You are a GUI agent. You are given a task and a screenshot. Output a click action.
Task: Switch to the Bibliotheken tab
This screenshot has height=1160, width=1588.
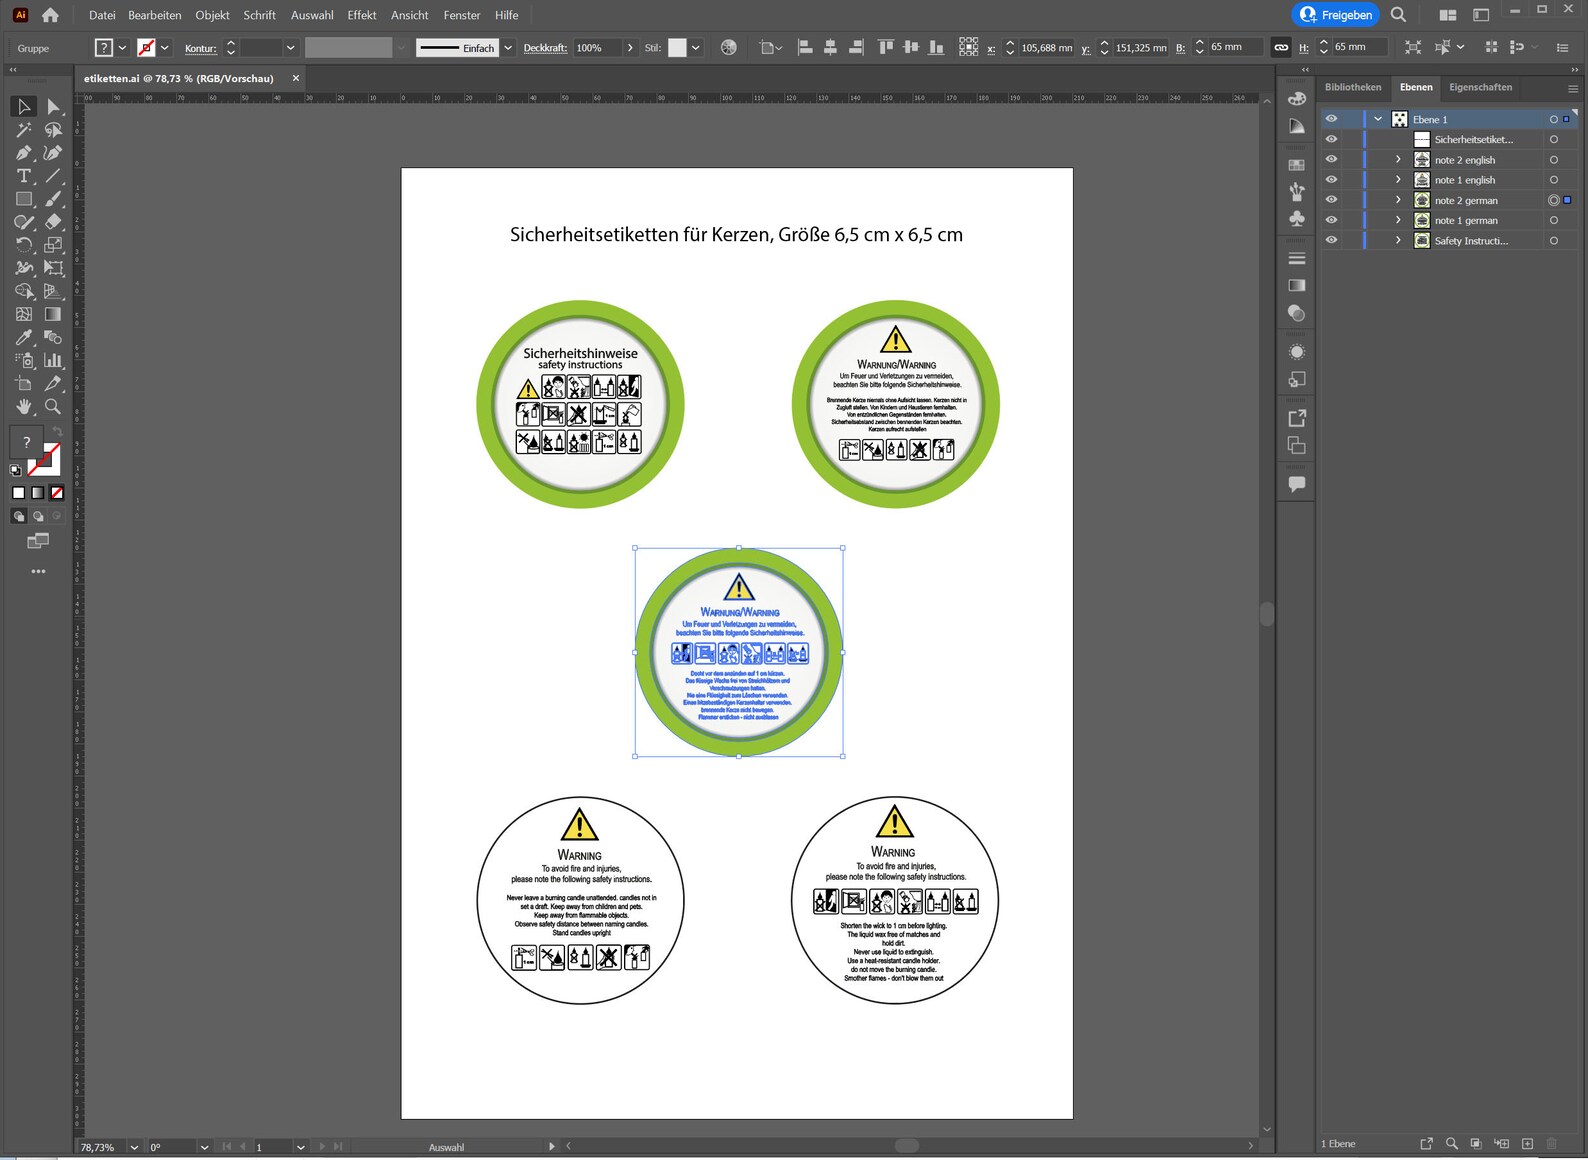1353,87
